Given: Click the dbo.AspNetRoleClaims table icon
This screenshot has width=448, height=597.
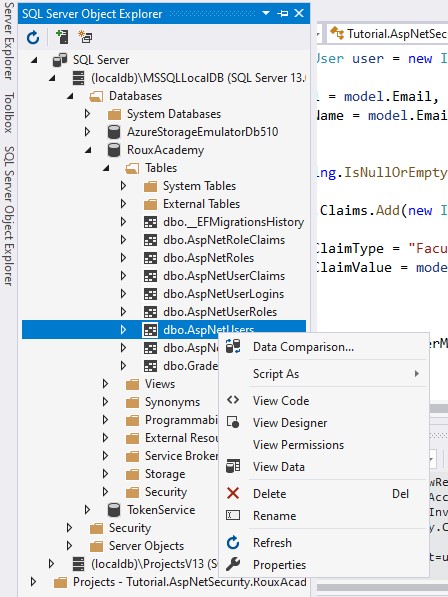Looking at the screenshot, I should pyautogui.click(x=150, y=240).
